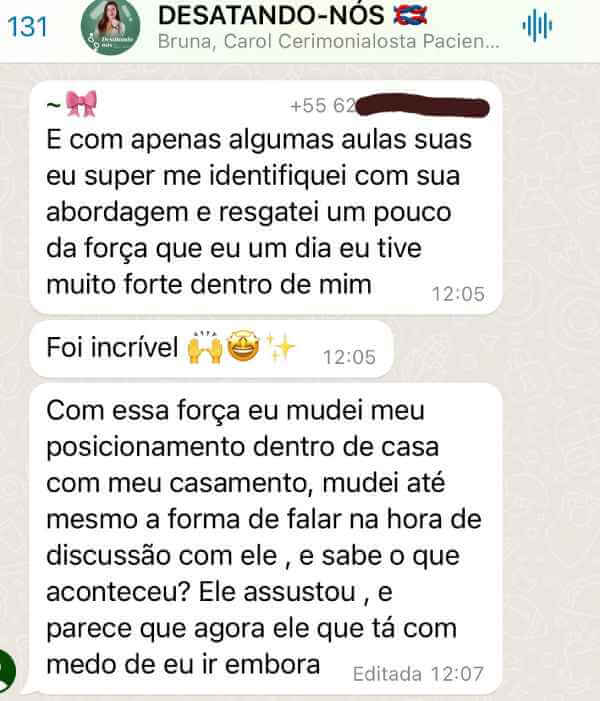Open group info via DESATANDO-NÓS title
This screenshot has height=701, width=600.
pos(271,15)
